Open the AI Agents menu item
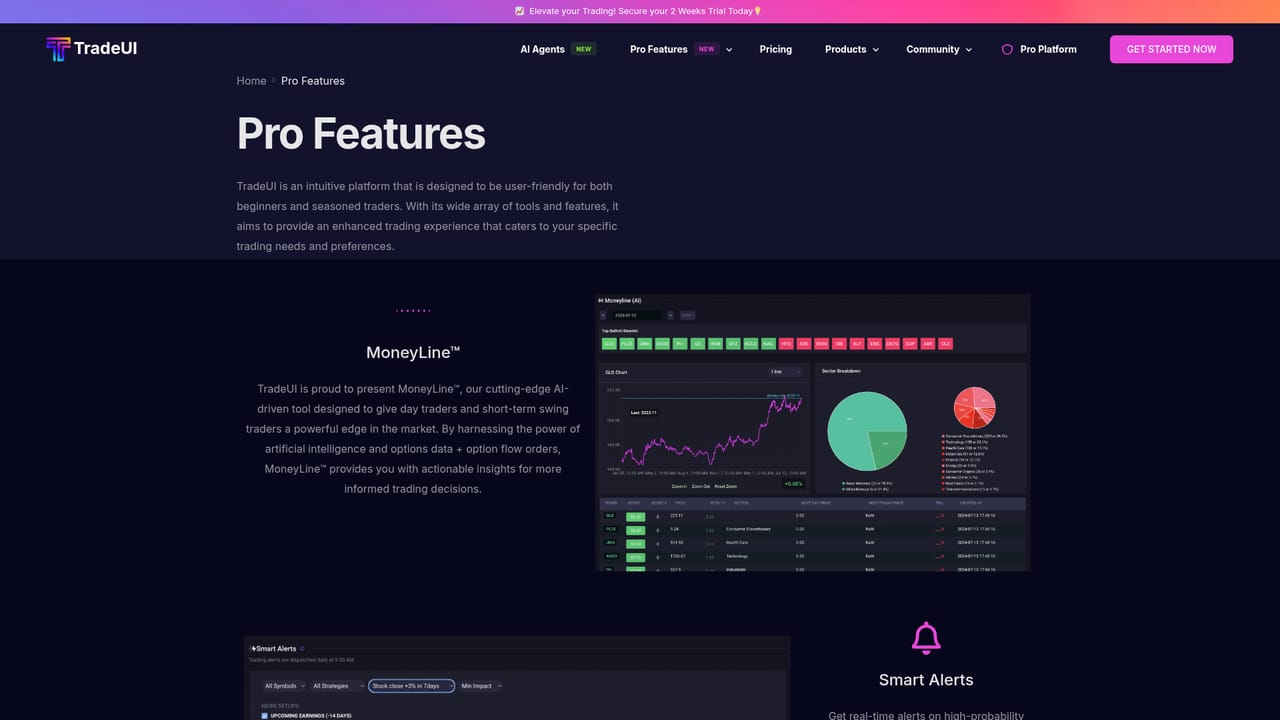The height and width of the screenshot is (720, 1280). tap(542, 49)
